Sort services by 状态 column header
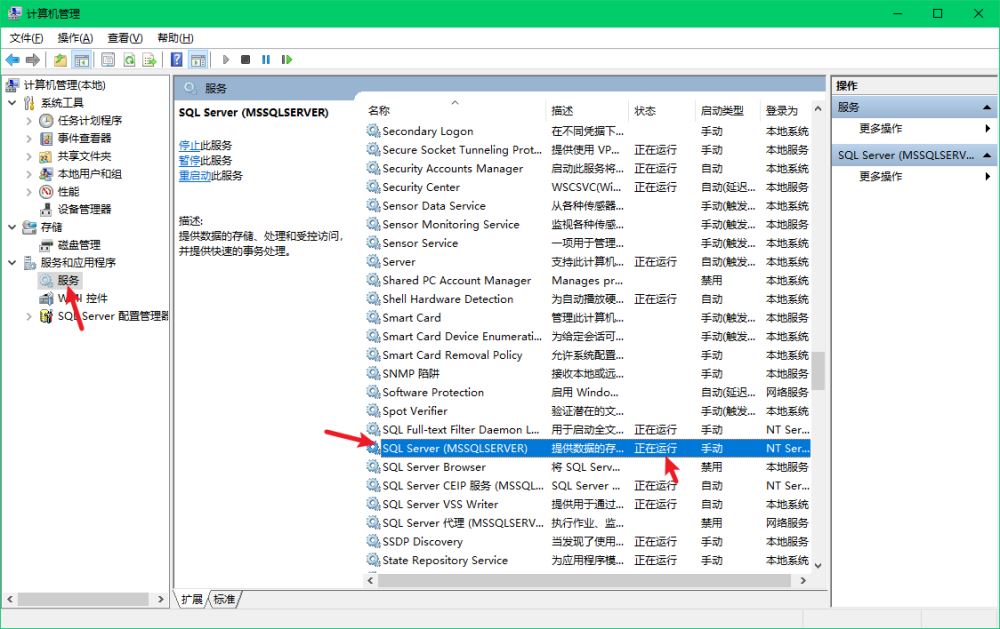This screenshot has width=1000, height=629. [x=661, y=111]
